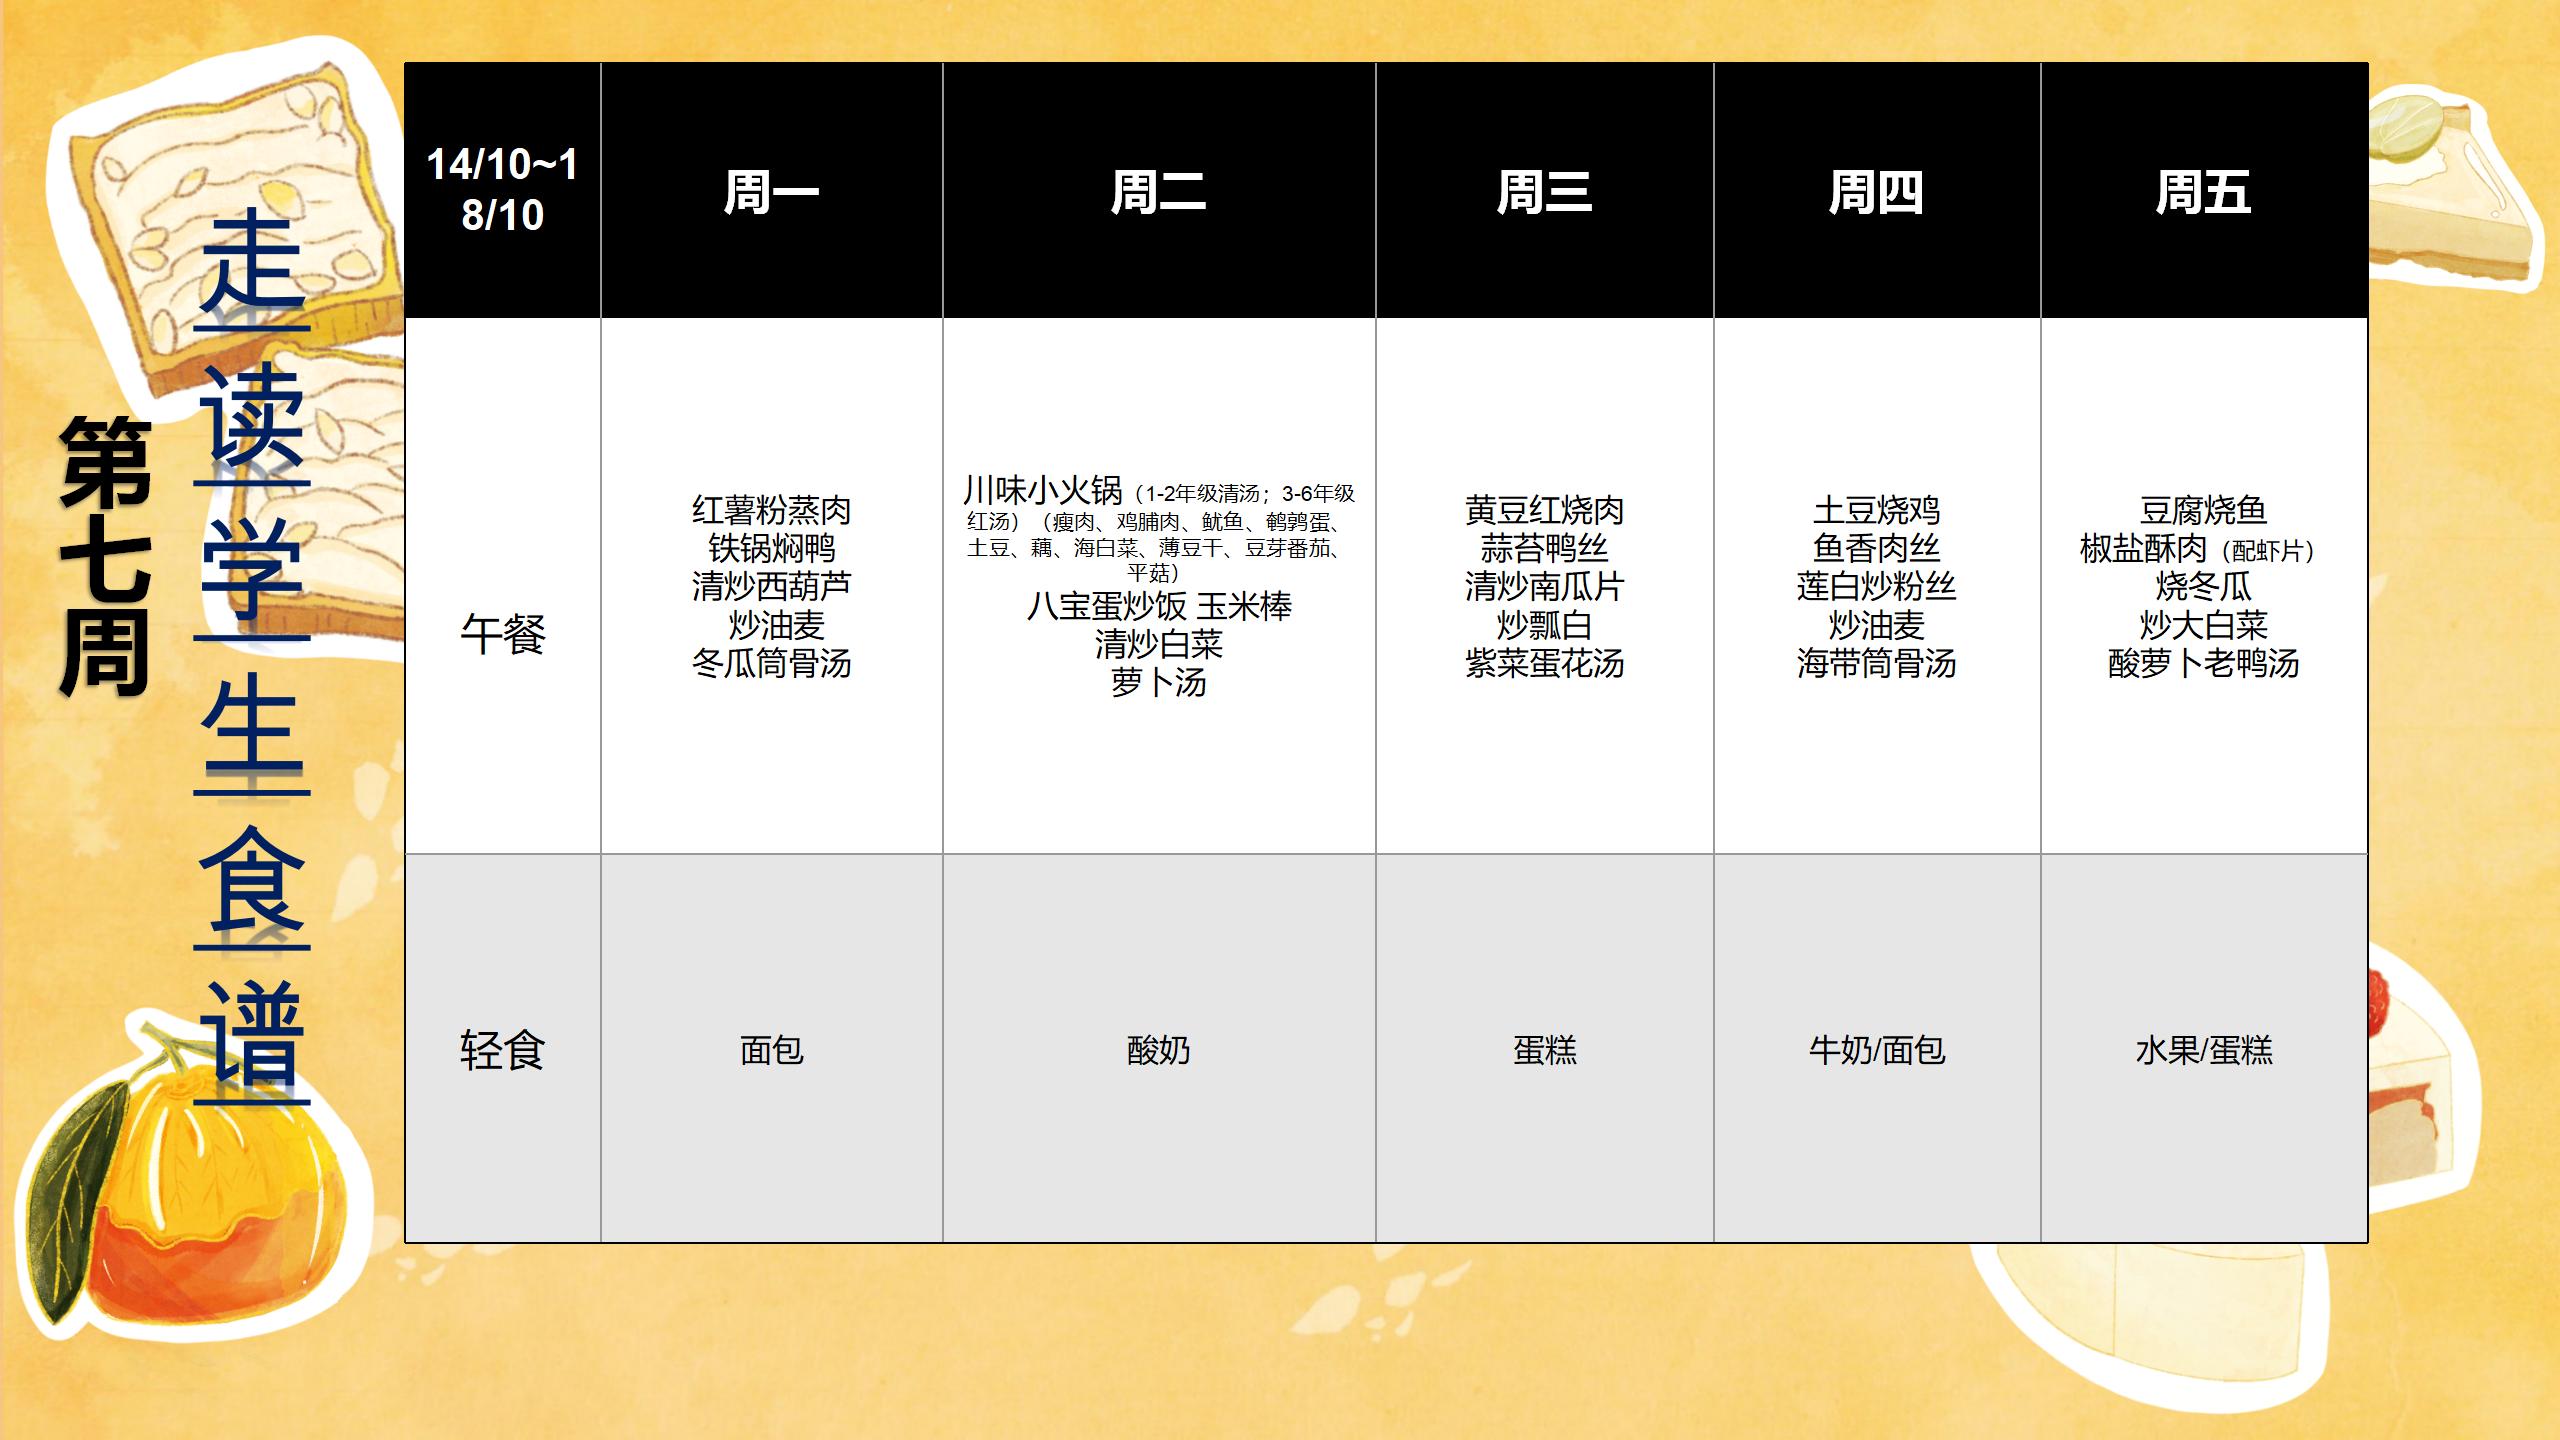Click 豆腐烧鱼 in Friday lunch
The width and height of the screenshot is (2560, 1440).
[2203, 510]
